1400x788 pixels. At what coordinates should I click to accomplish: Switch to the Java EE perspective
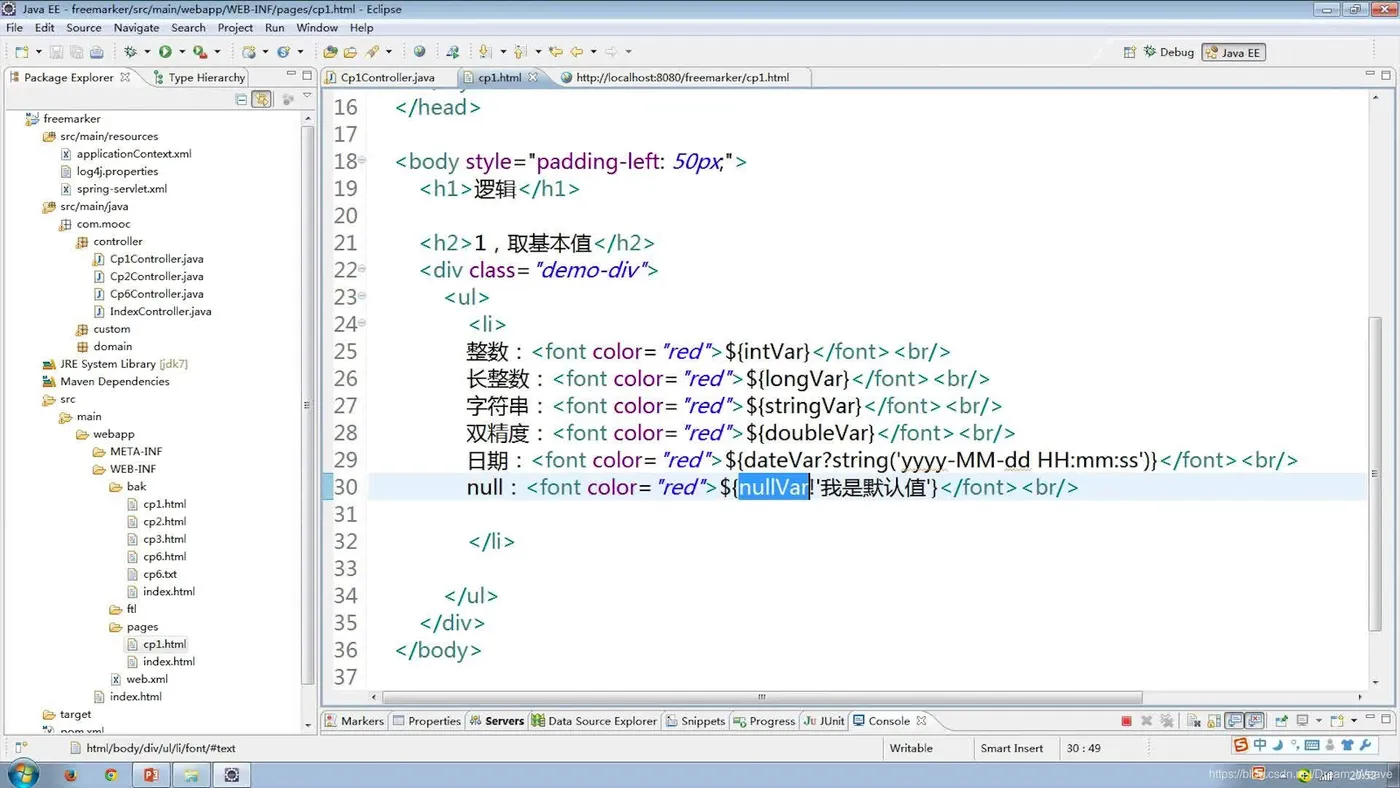[1234, 52]
